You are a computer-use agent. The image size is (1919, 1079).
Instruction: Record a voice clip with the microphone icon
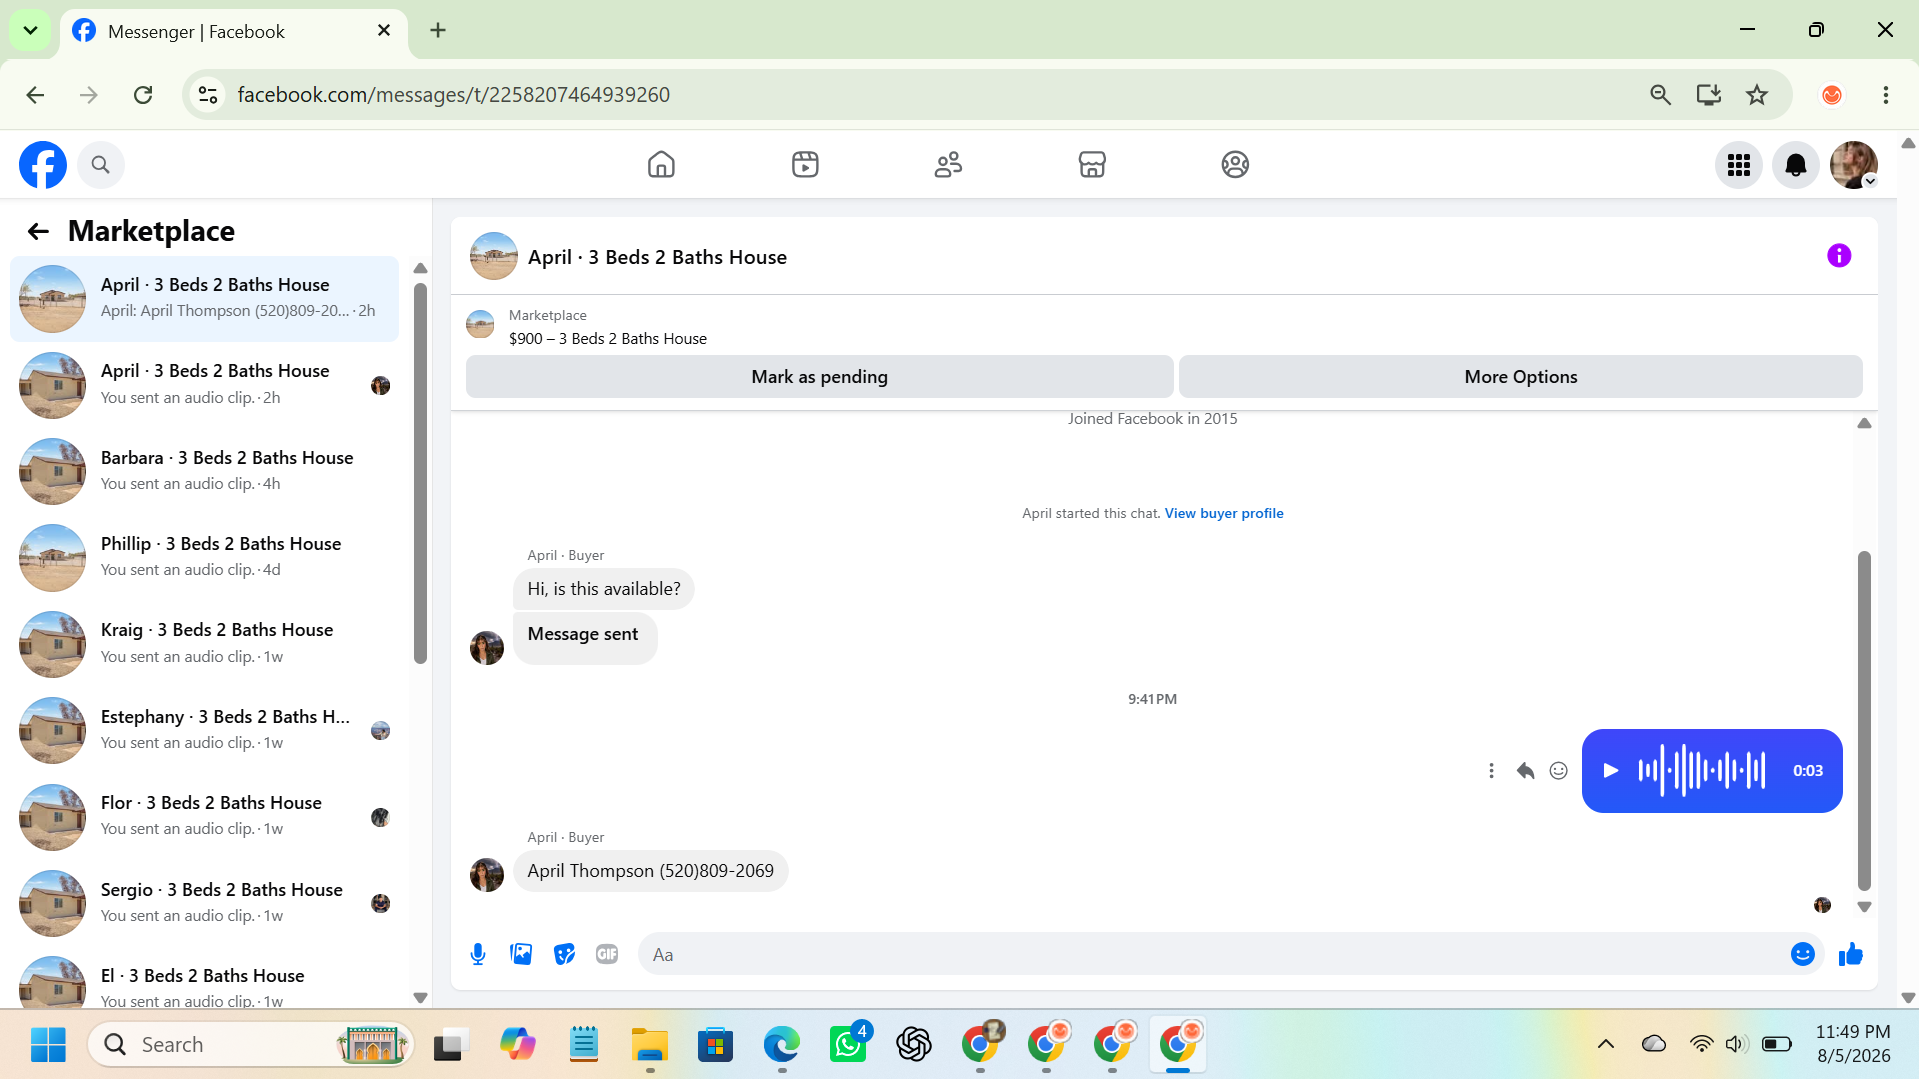click(478, 954)
